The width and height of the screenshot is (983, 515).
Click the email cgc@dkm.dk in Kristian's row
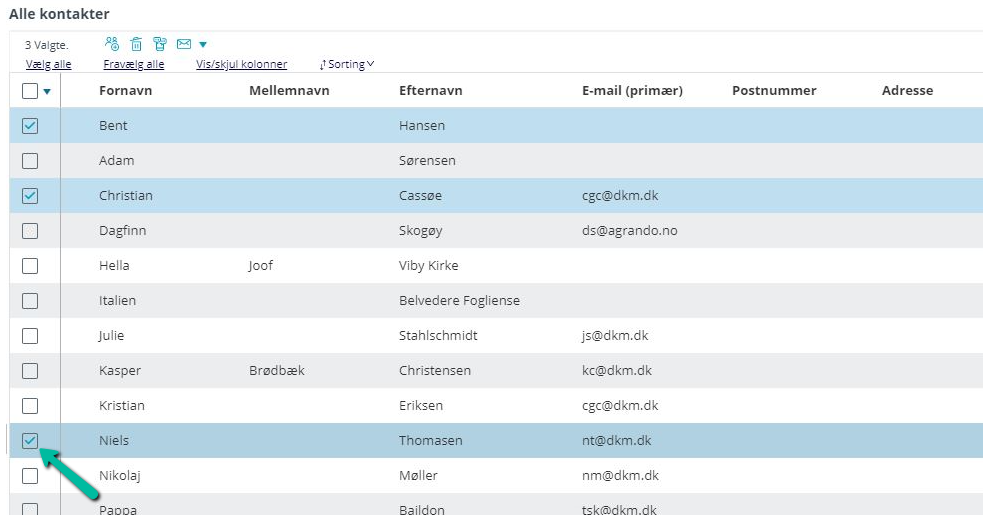pos(620,406)
